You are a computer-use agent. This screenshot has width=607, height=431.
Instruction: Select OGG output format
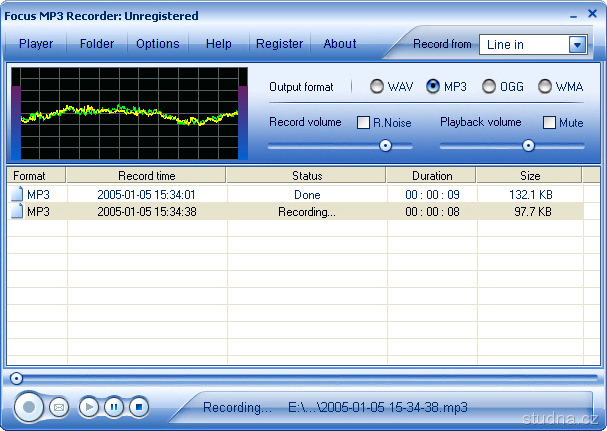click(x=489, y=86)
